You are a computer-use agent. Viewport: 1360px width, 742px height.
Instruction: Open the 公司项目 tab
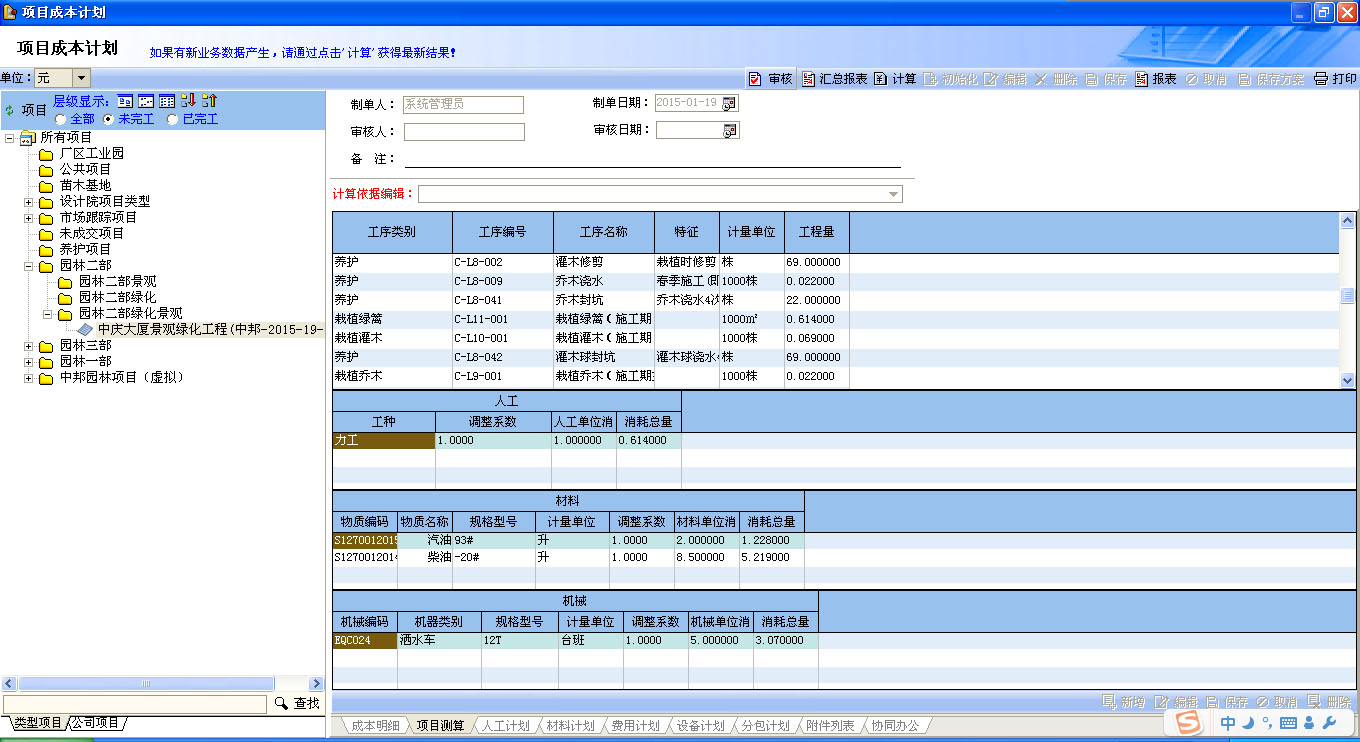(96, 723)
